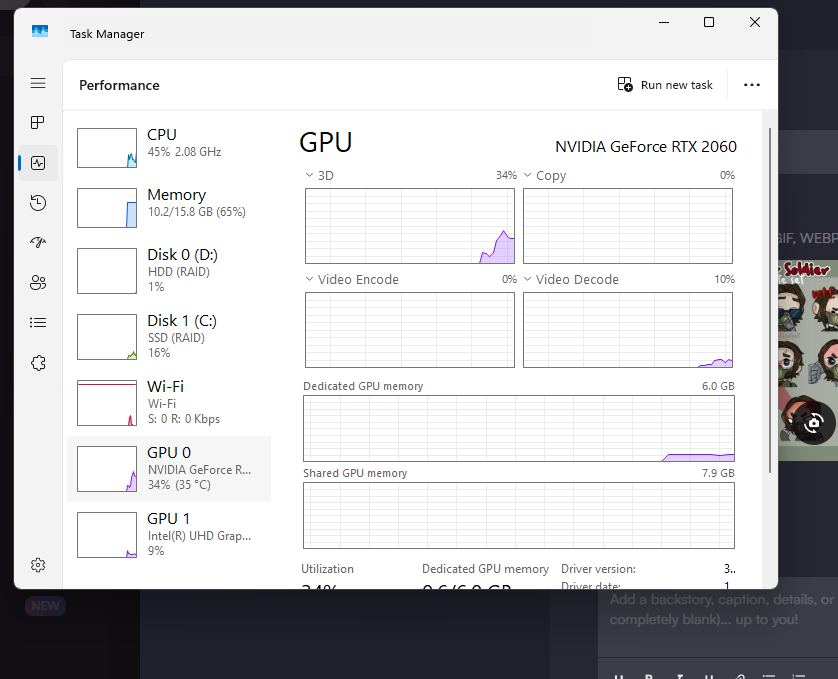This screenshot has width=838, height=679.
Task: Open the 3D graph dropdown
Action: pyautogui.click(x=310, y=176)
